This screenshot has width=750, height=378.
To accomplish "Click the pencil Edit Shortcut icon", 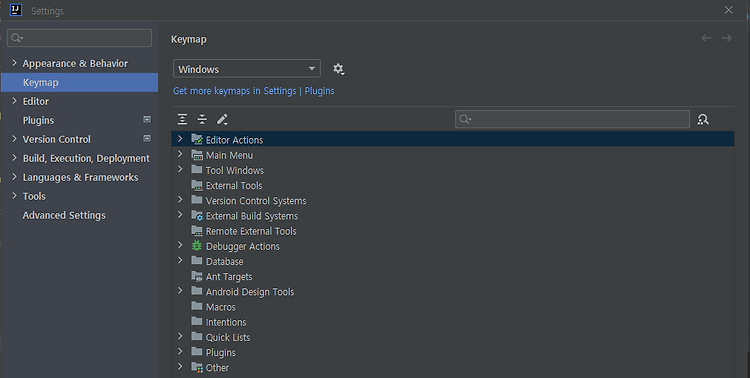I will [x=222, y=119].
